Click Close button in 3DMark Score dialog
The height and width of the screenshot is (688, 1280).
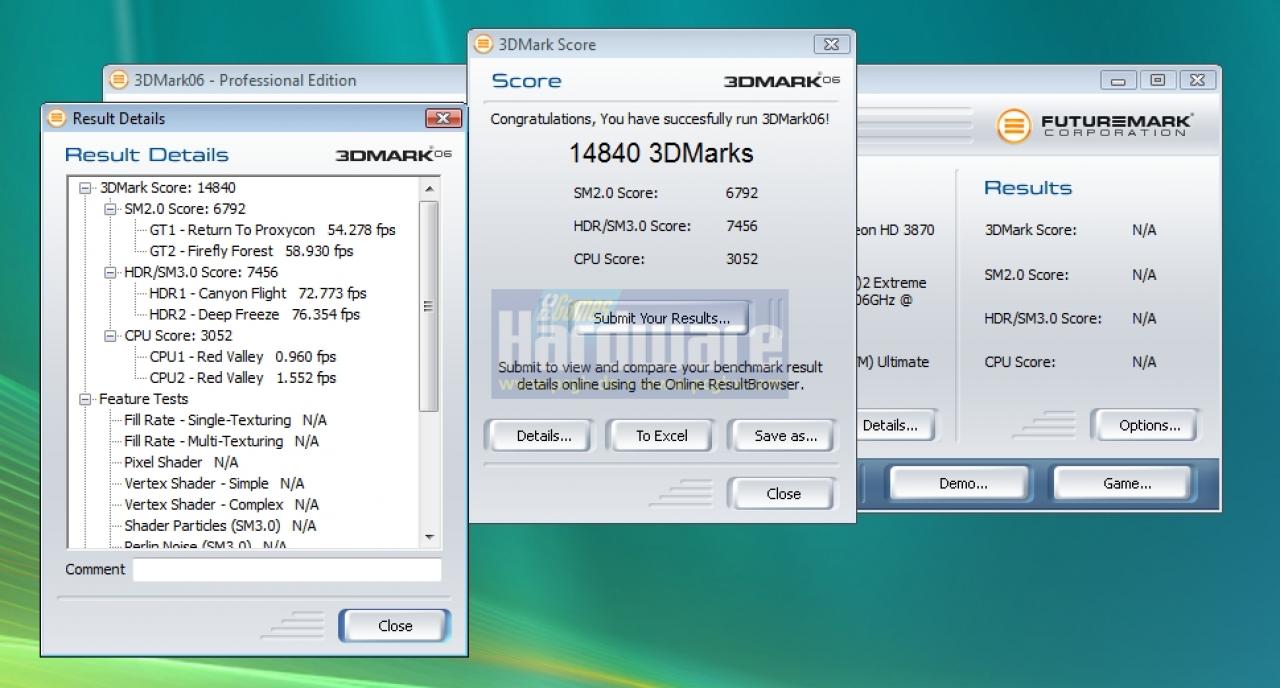coord(783,494)
